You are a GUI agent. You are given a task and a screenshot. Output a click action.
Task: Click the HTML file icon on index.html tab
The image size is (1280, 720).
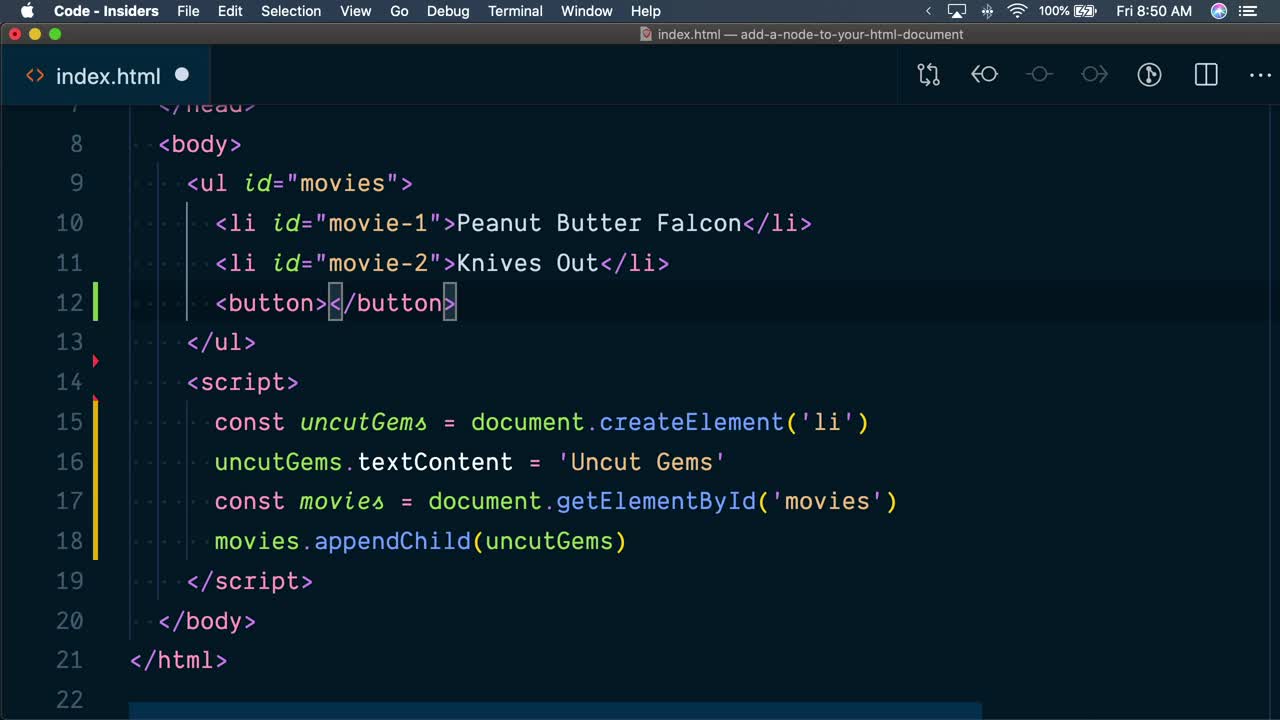[x=35, y=76]
